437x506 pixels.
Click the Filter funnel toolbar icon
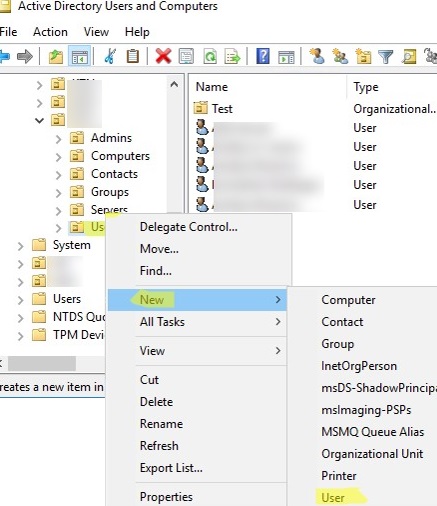pyautogui.click(x=386, y=56)
